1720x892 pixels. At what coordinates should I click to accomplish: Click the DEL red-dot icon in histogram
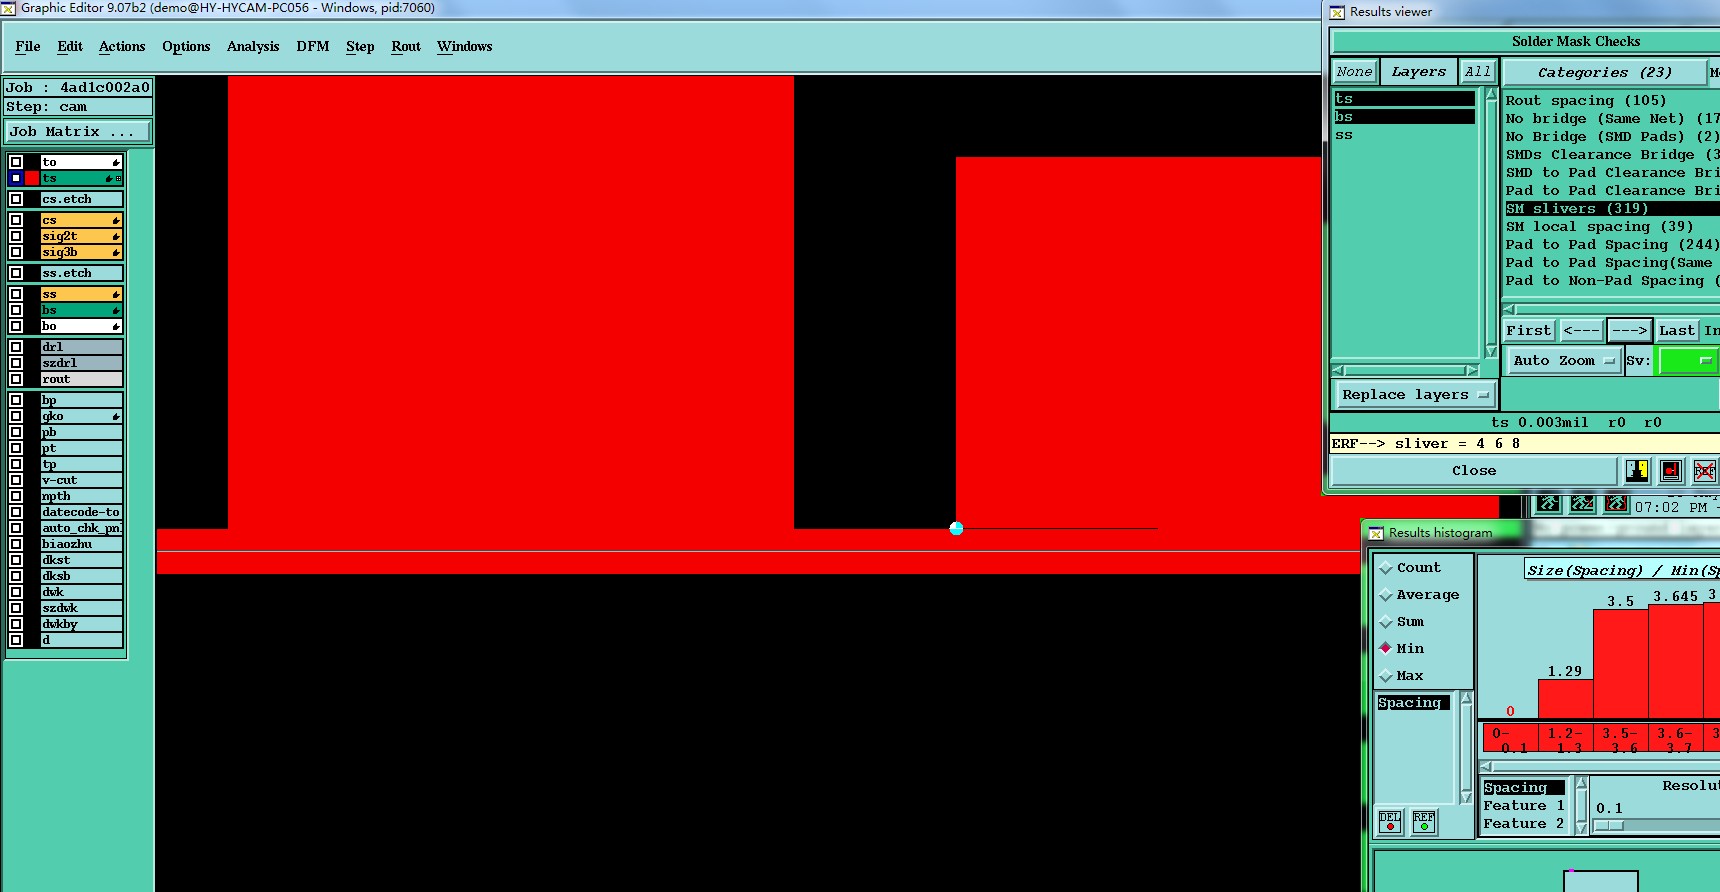1390,822
